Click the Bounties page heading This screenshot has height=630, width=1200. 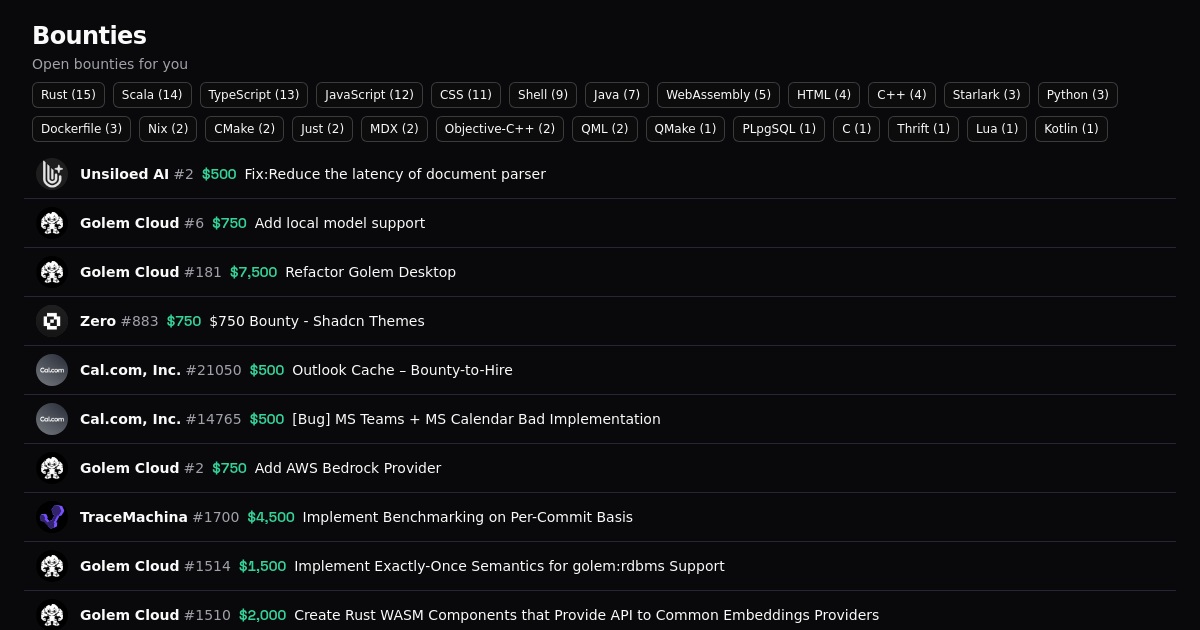(x=89, y=35)
